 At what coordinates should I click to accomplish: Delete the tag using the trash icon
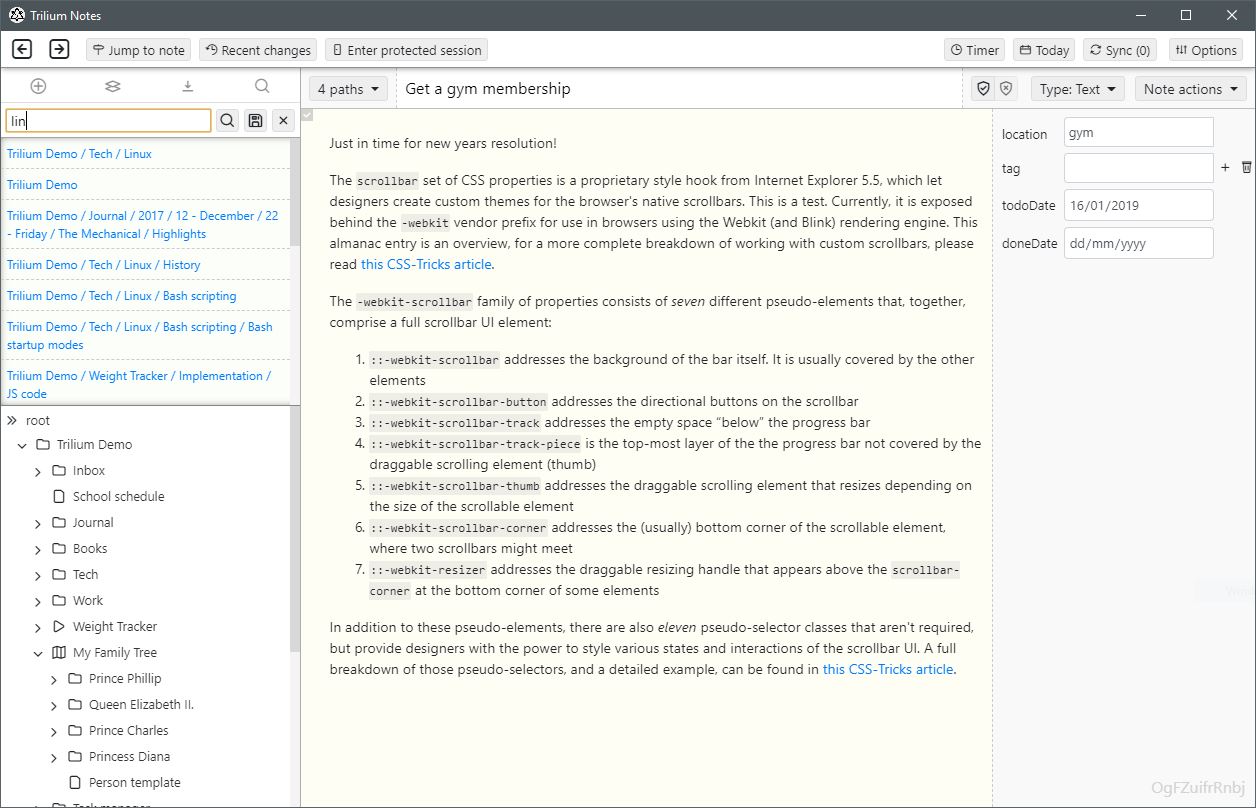coord(1246,168)
